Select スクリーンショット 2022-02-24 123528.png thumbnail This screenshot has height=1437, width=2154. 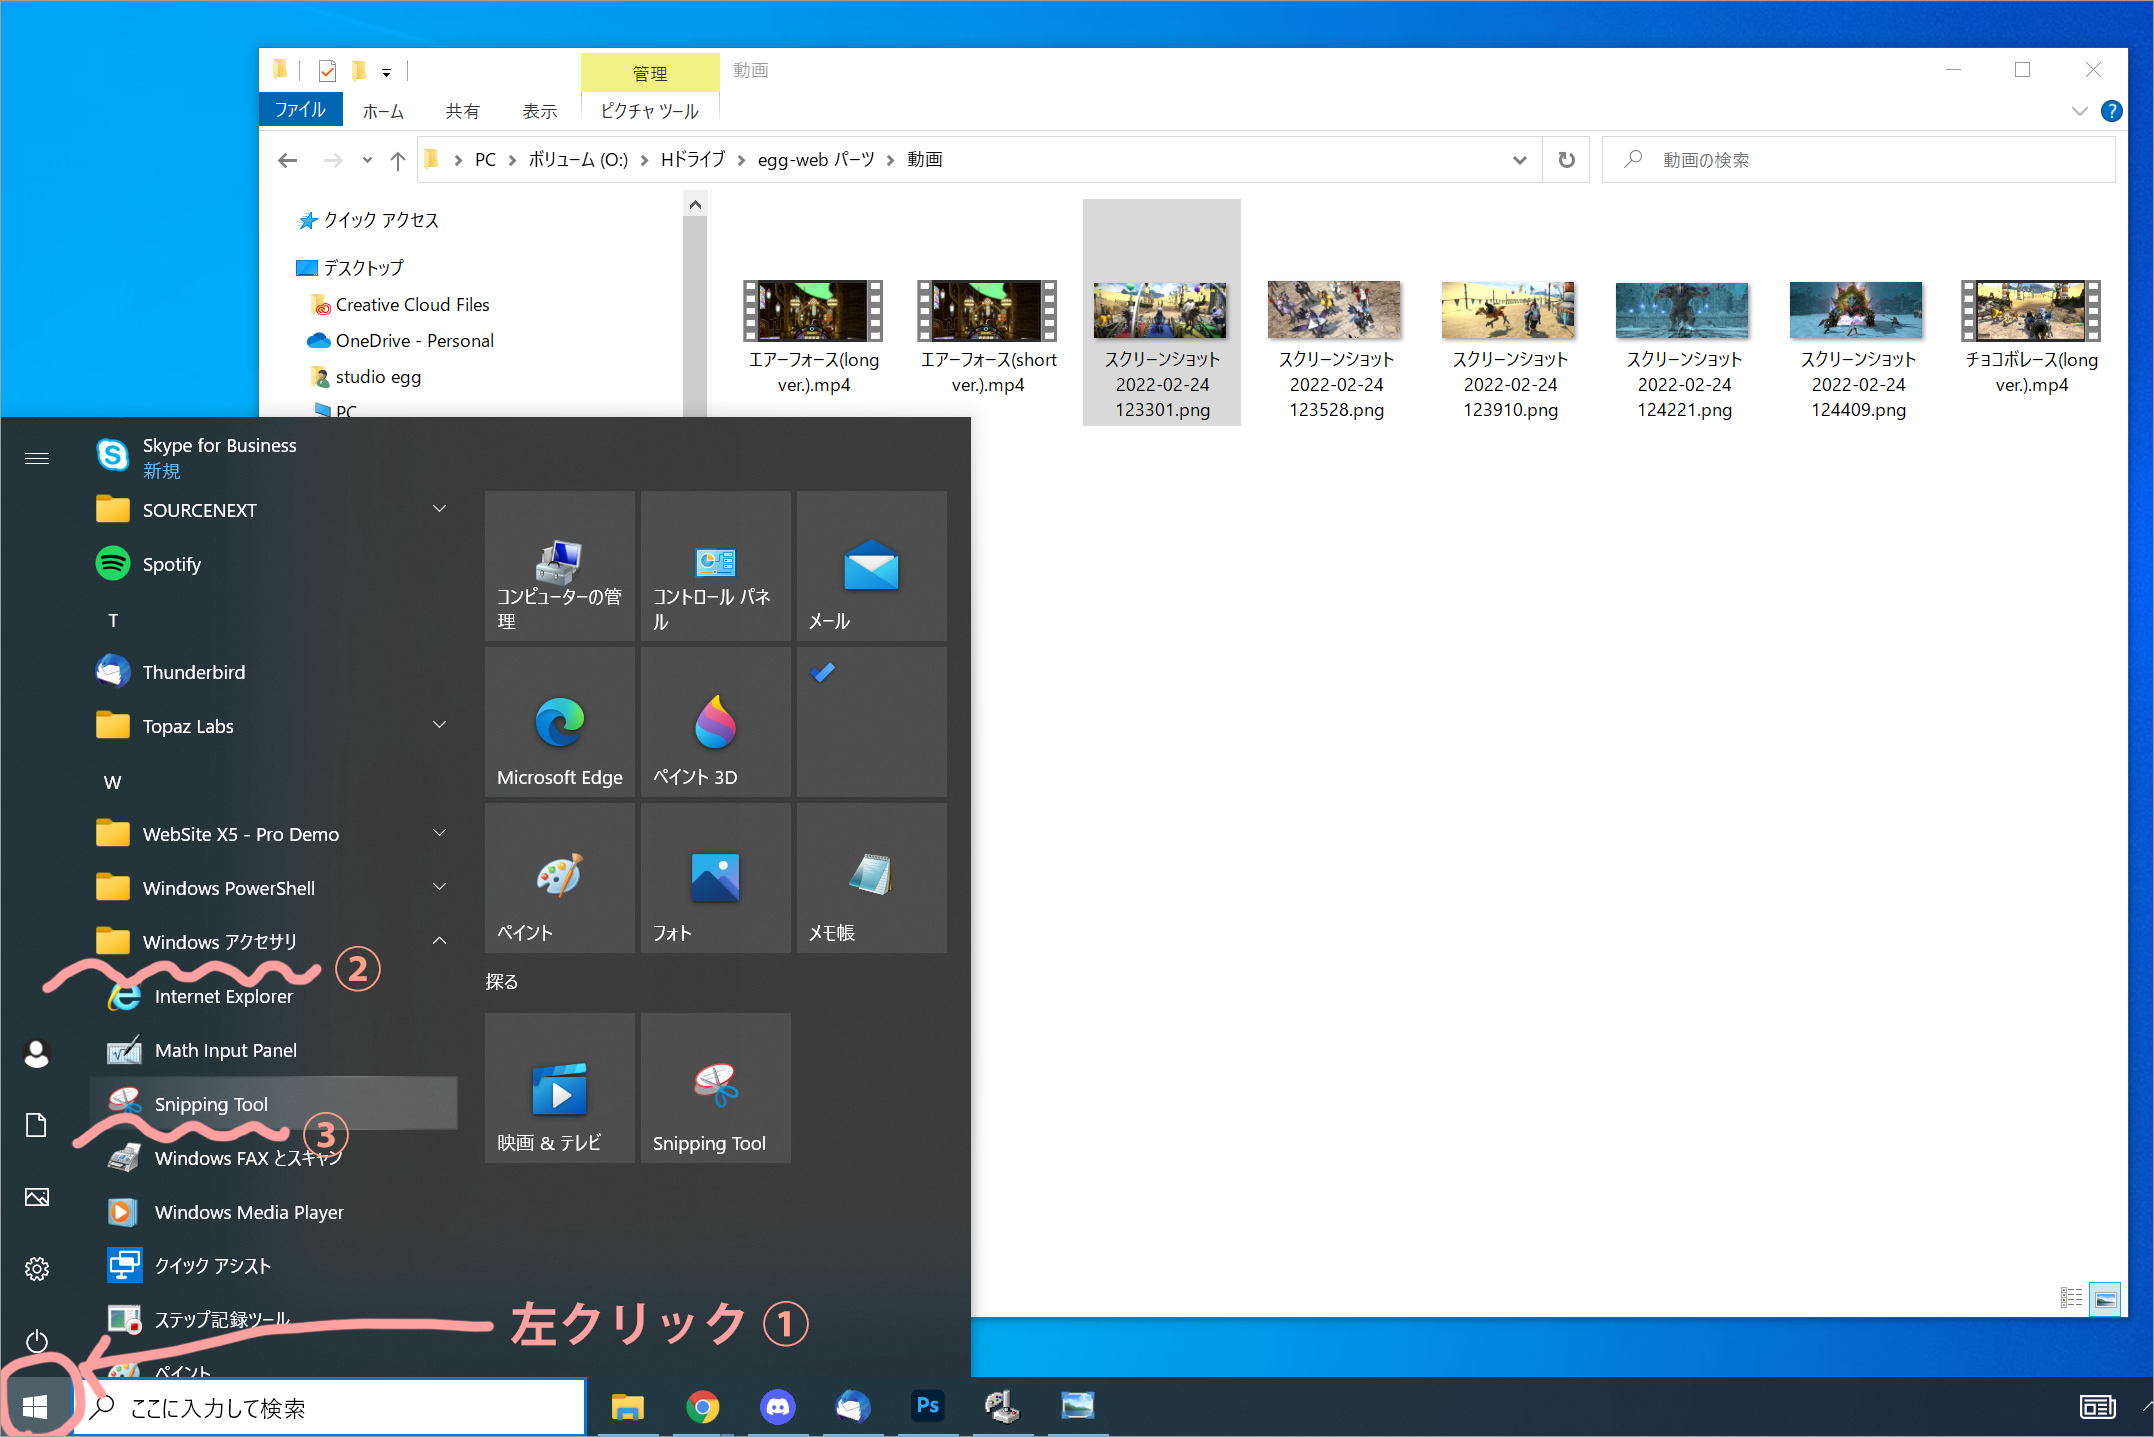1335,311
